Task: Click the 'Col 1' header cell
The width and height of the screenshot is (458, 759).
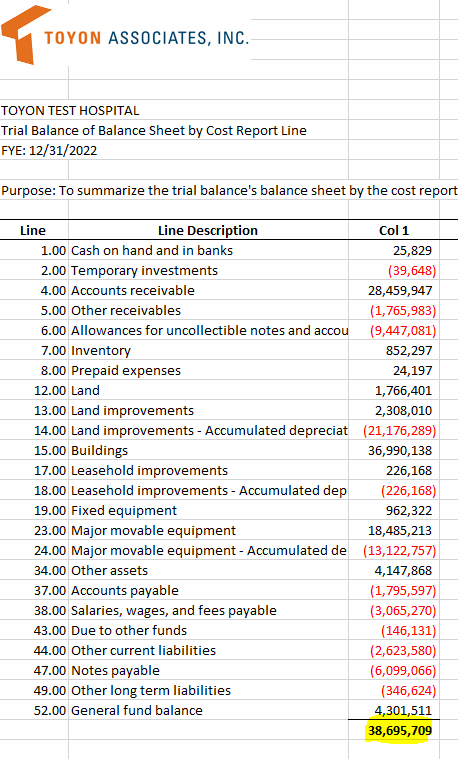Action: pos(394,230)
